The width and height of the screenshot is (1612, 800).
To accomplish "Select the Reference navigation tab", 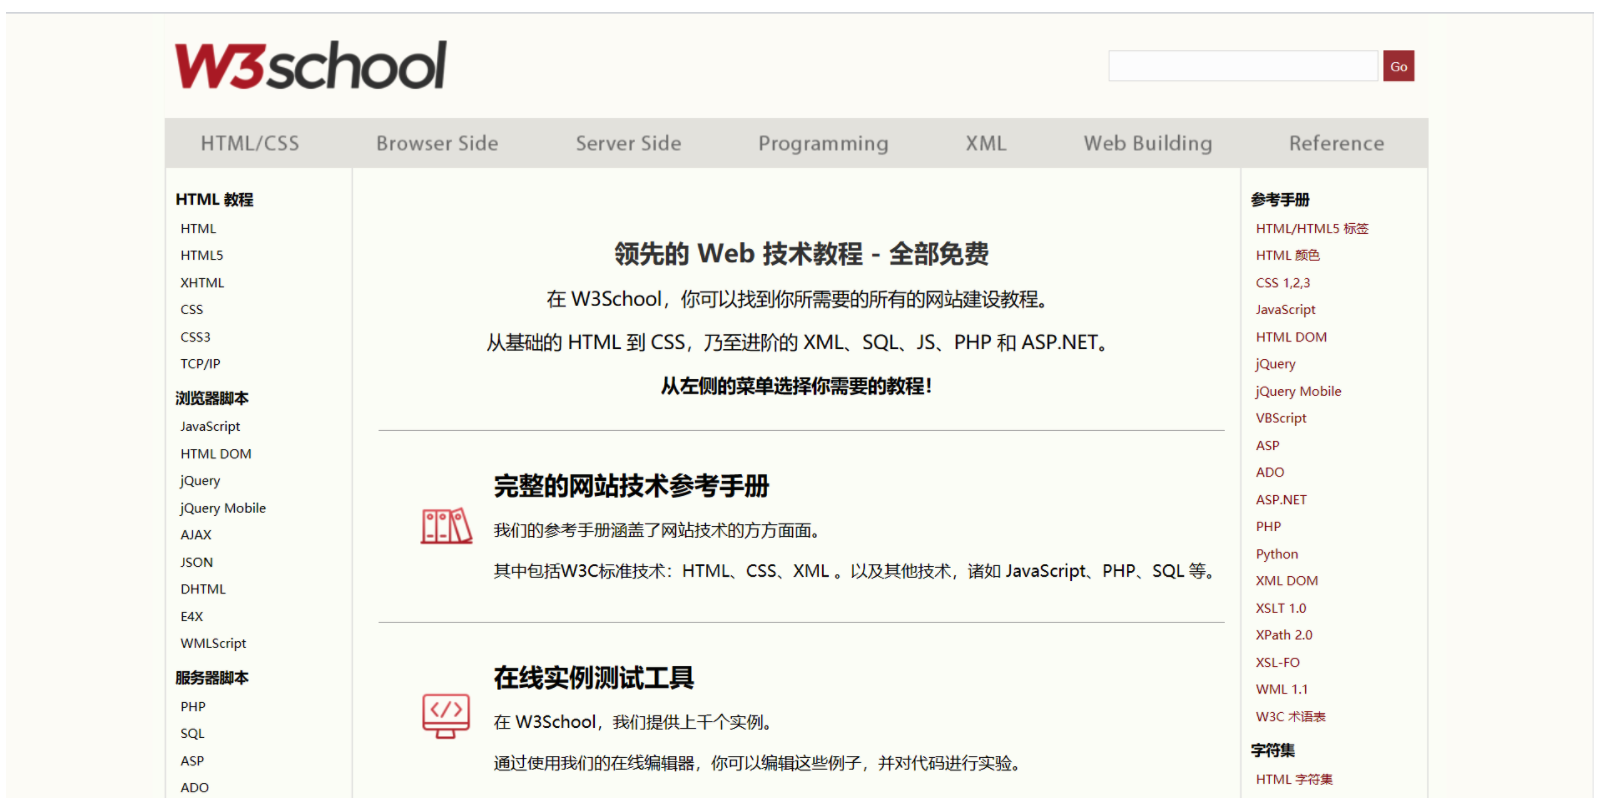I will 1337,143.
